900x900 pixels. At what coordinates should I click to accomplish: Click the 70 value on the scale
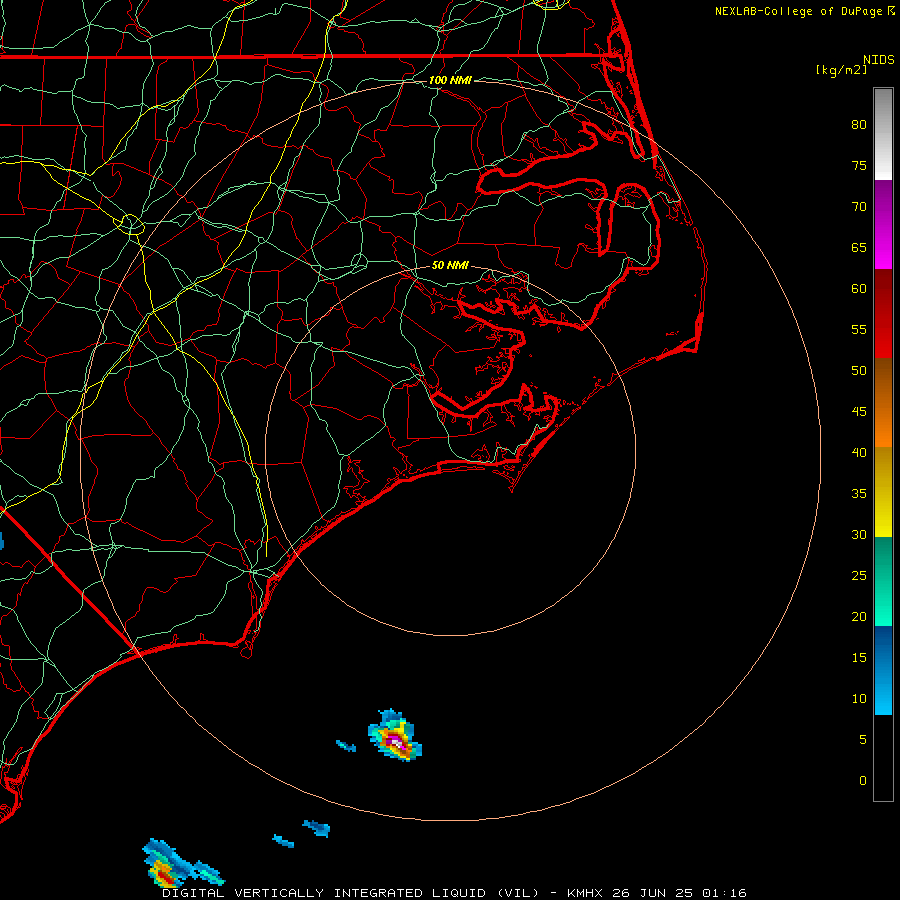pyautogui.click(x=859, y=207)
